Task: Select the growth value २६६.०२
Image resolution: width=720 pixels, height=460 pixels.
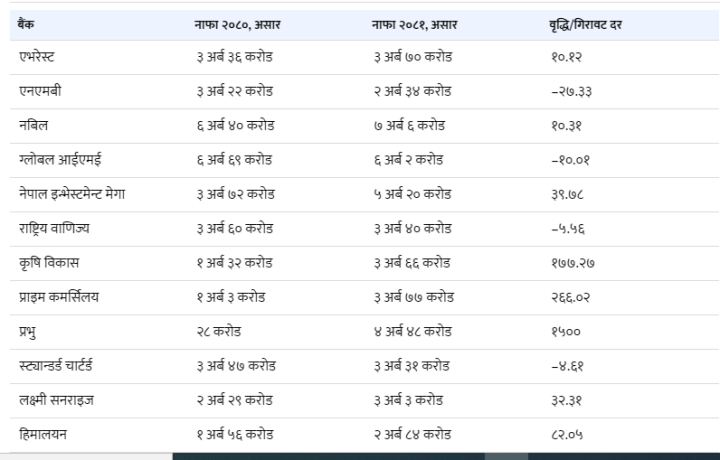Action: coord(570,297)
